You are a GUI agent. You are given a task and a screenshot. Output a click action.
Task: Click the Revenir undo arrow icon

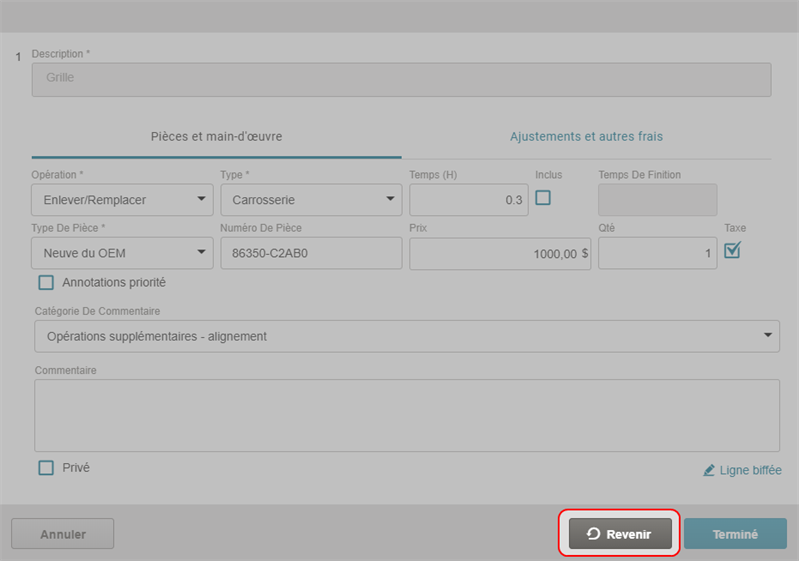point(593,534)
